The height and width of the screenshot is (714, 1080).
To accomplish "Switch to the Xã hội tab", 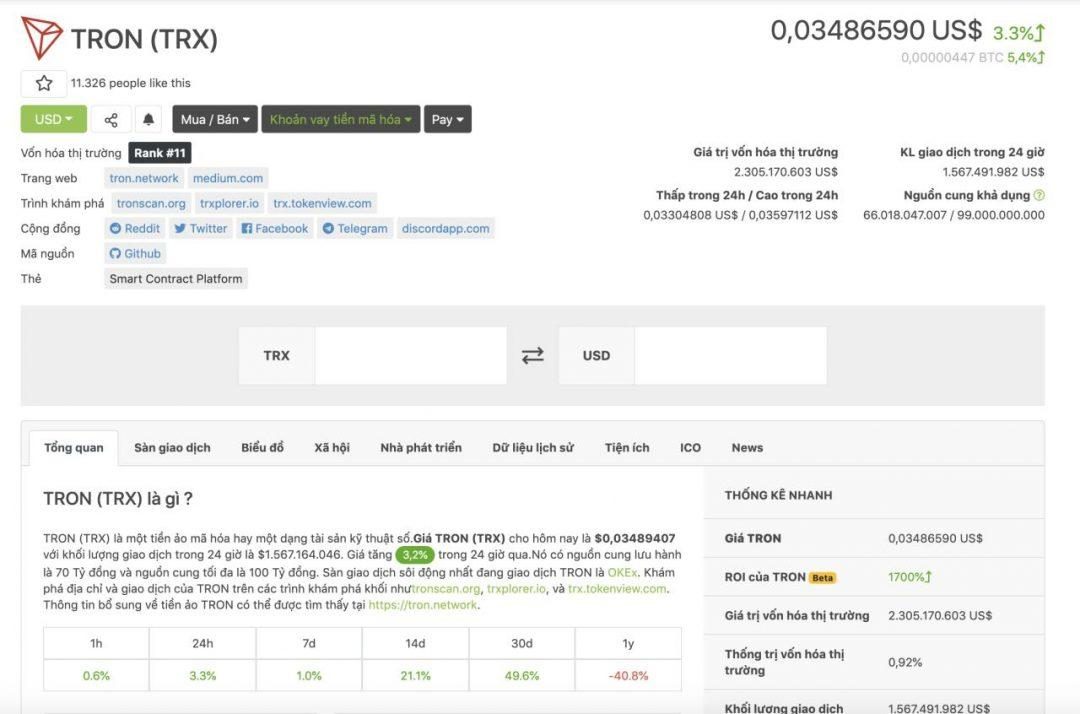I will [x=332, y=448].
